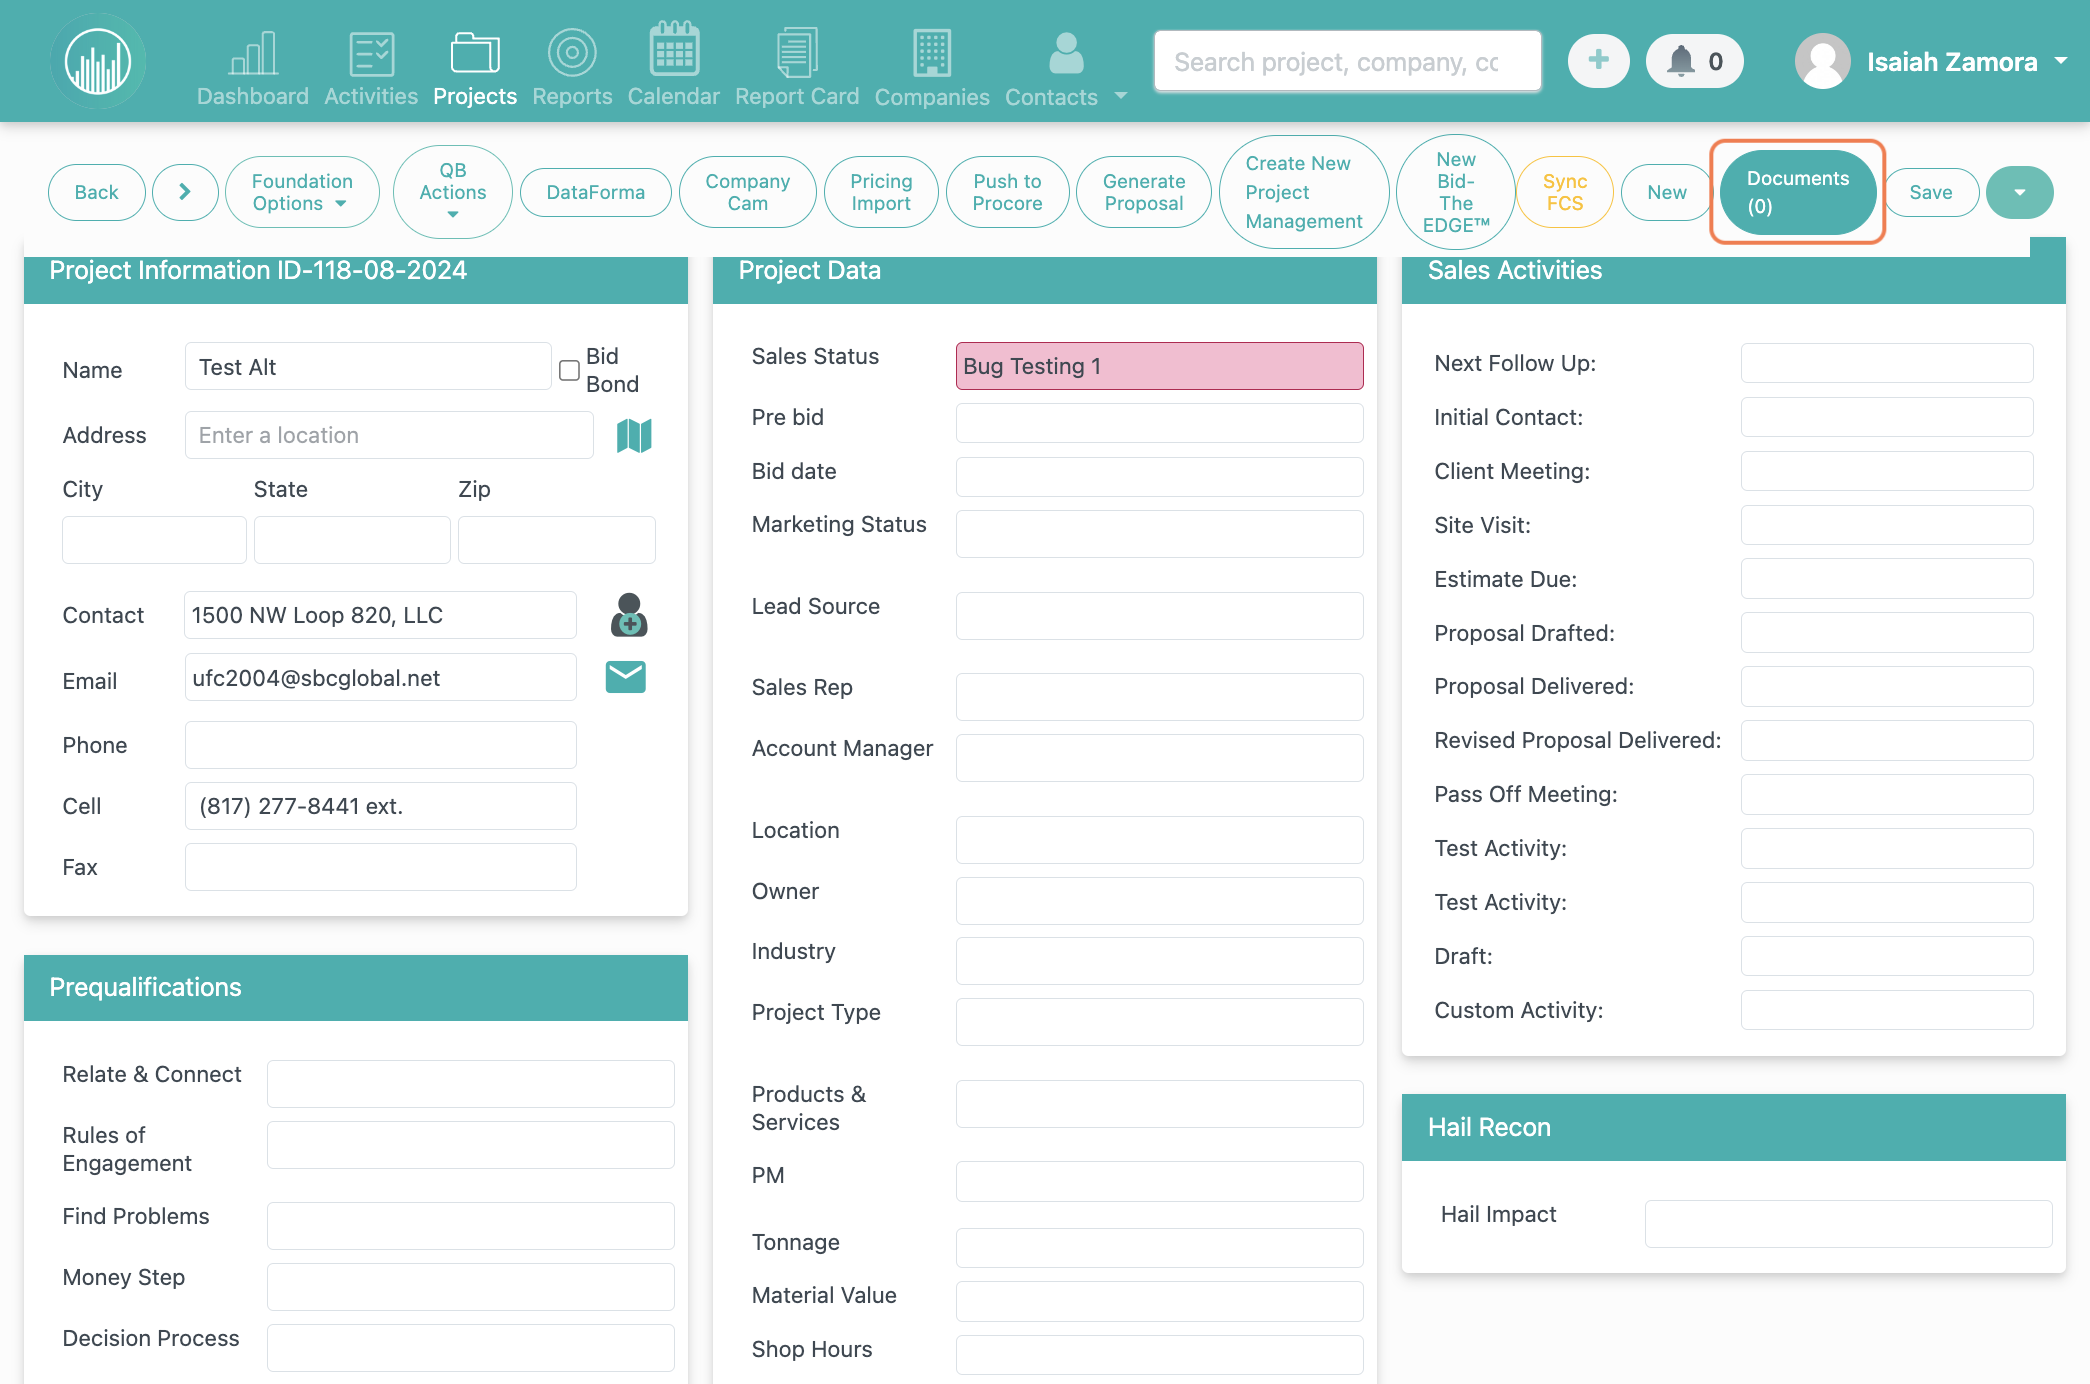This screenshot has width=2090, height=1384.
Task: Click the Sync FCS button
Action: click(1565, 192)
